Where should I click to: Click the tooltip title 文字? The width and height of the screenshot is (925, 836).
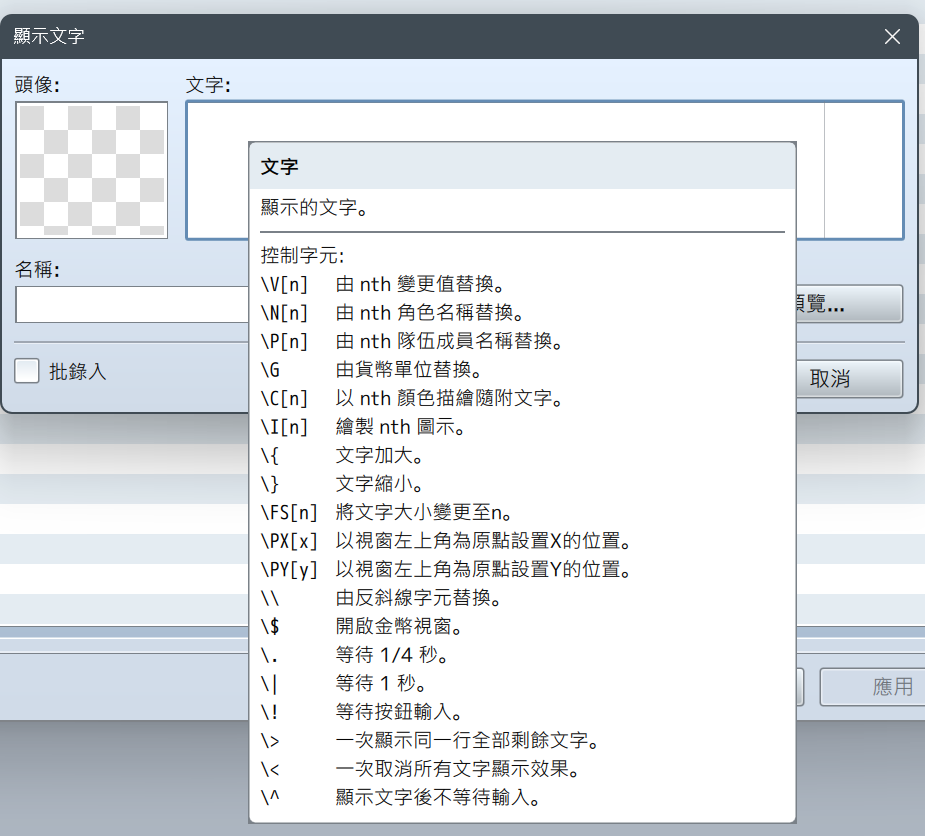[280, 167]
